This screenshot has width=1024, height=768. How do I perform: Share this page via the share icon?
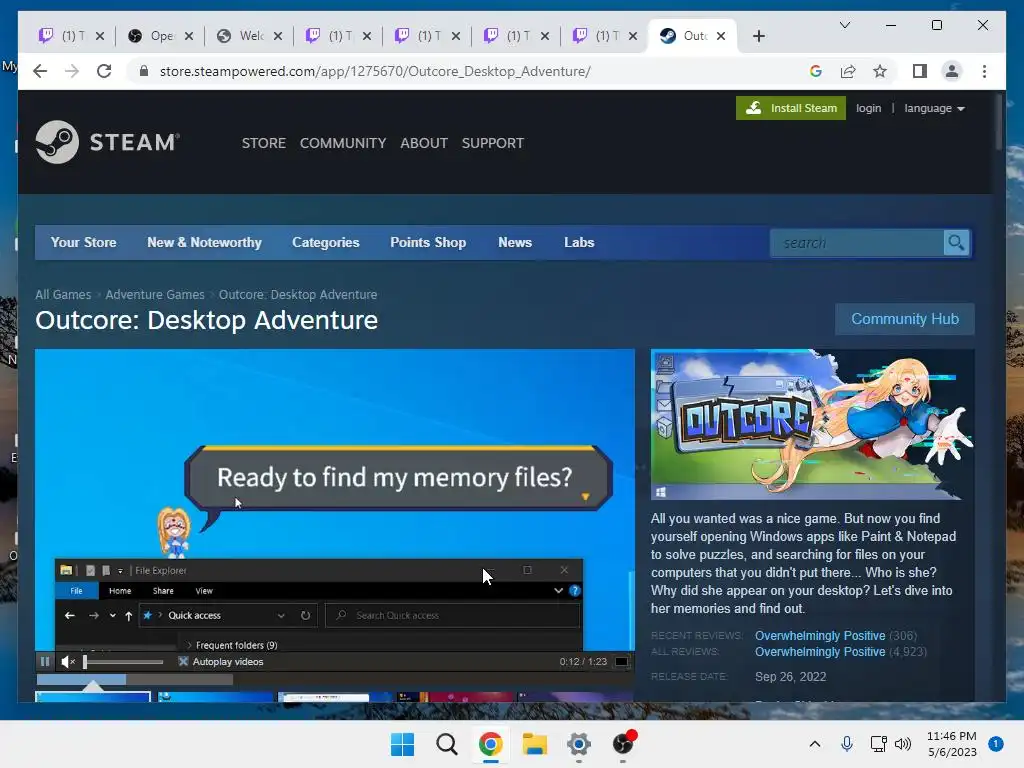pos(848,71)
